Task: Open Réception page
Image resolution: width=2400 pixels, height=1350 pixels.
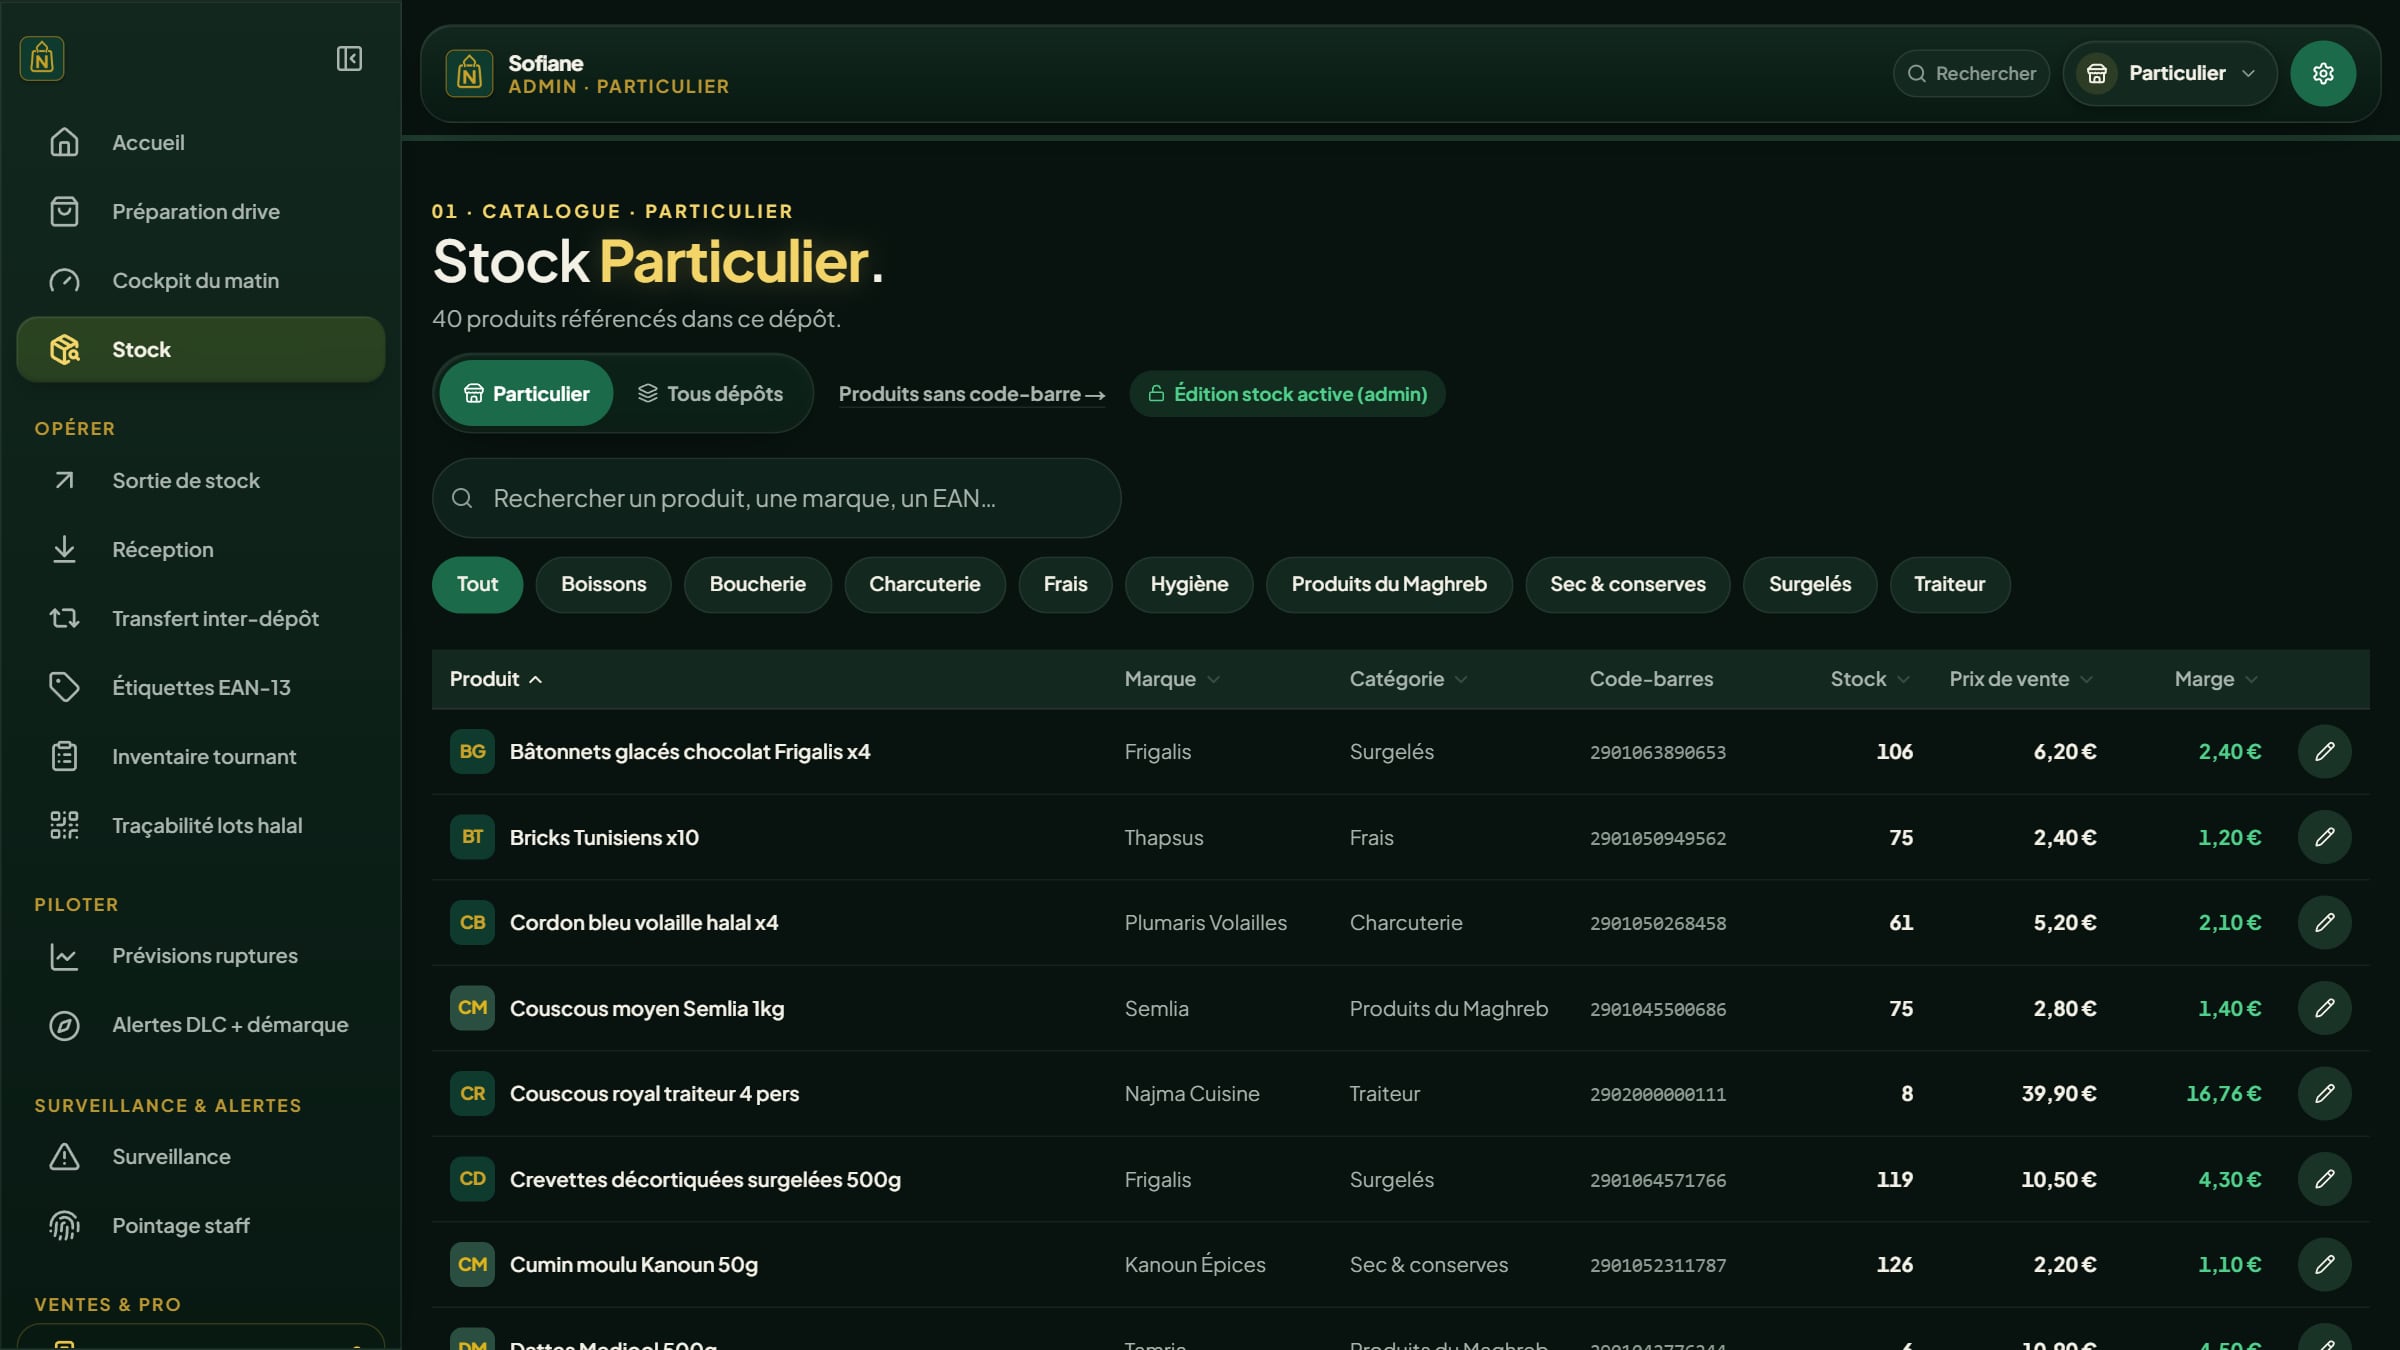Action: [200, 550]
